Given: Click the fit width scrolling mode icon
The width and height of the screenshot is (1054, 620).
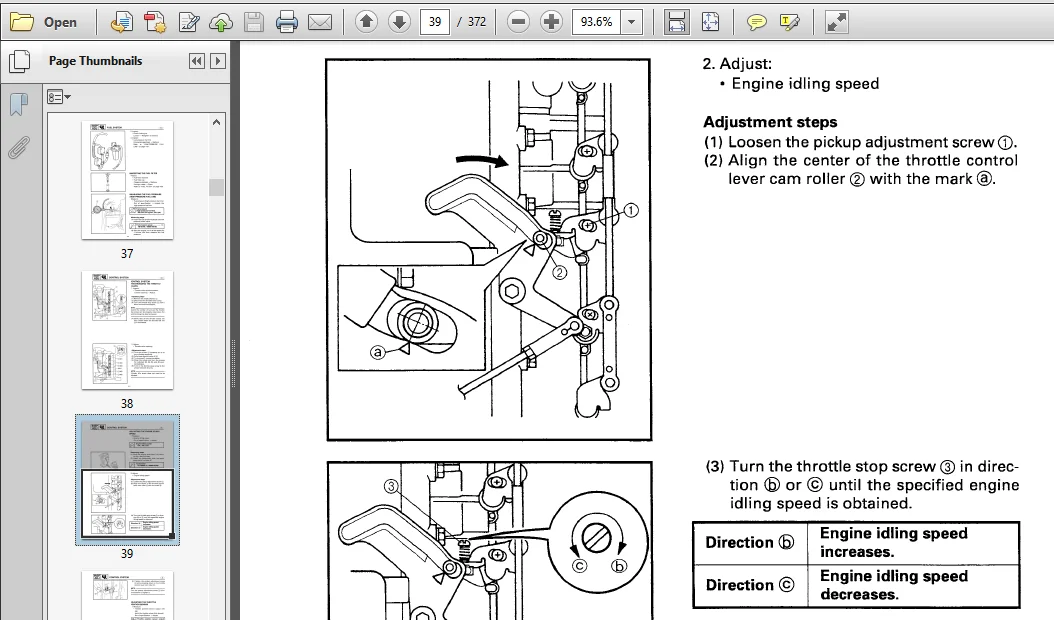Looking at the screenshot, I should [676, 22].
